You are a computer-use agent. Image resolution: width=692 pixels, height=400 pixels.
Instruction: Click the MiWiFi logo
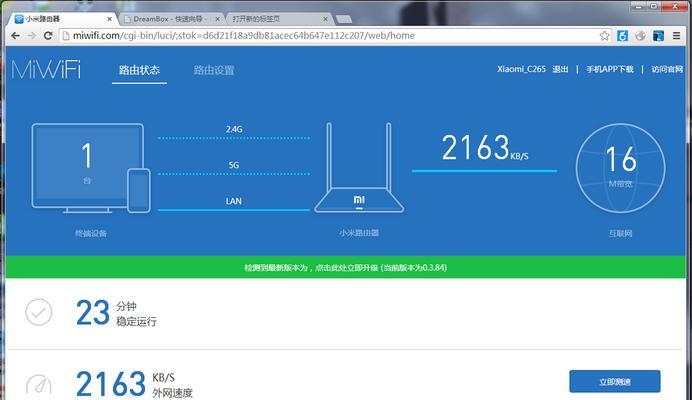tap(46, 70)
